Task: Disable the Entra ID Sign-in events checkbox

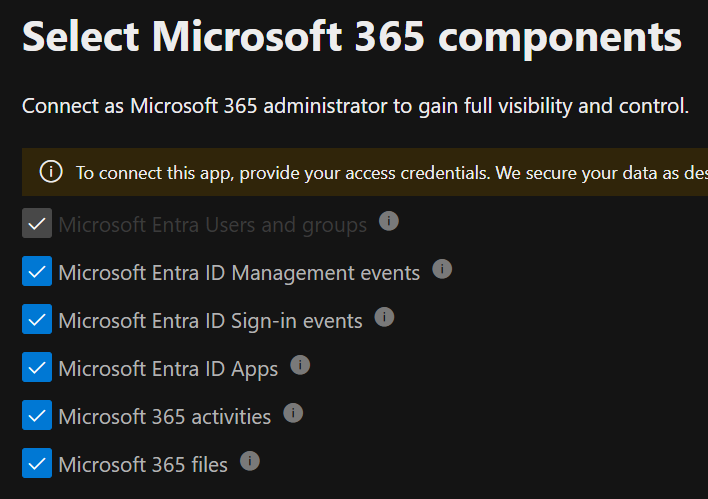Action: click(x=37, y=320)
